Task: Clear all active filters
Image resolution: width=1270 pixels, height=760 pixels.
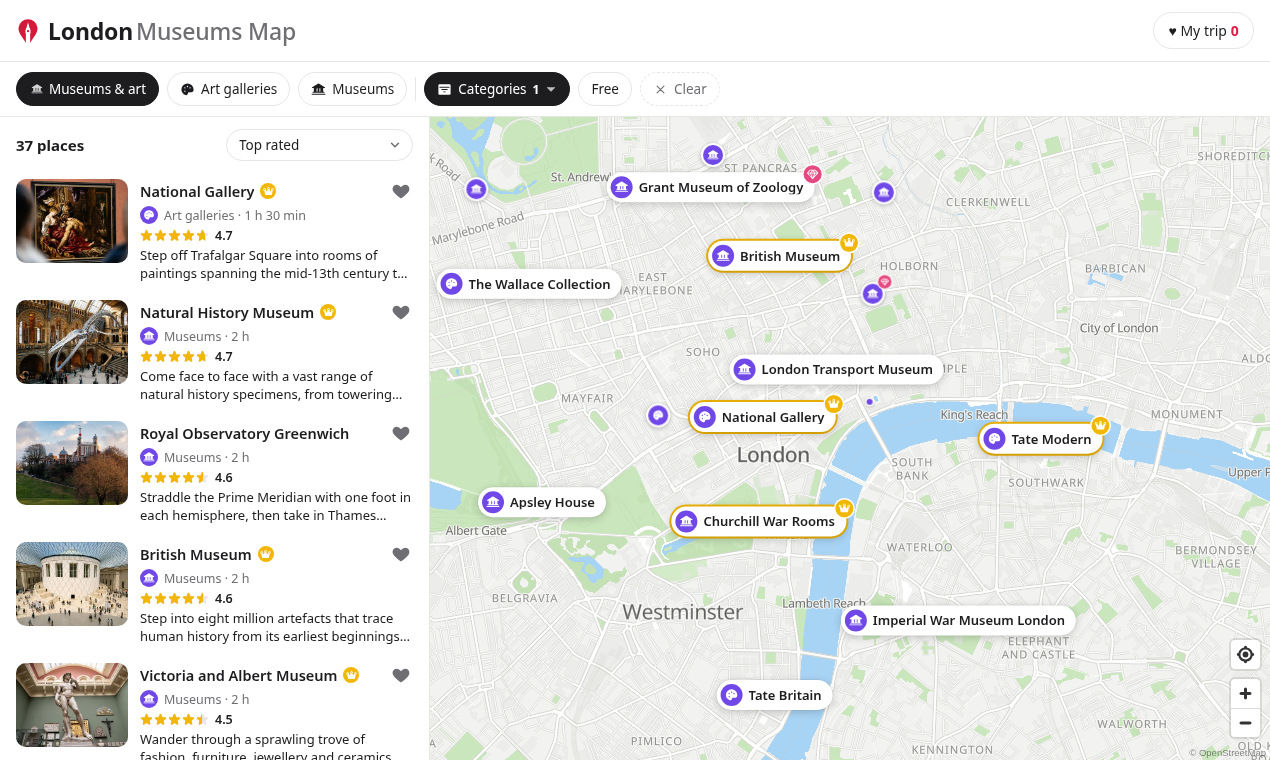Action: pos(680,89)
